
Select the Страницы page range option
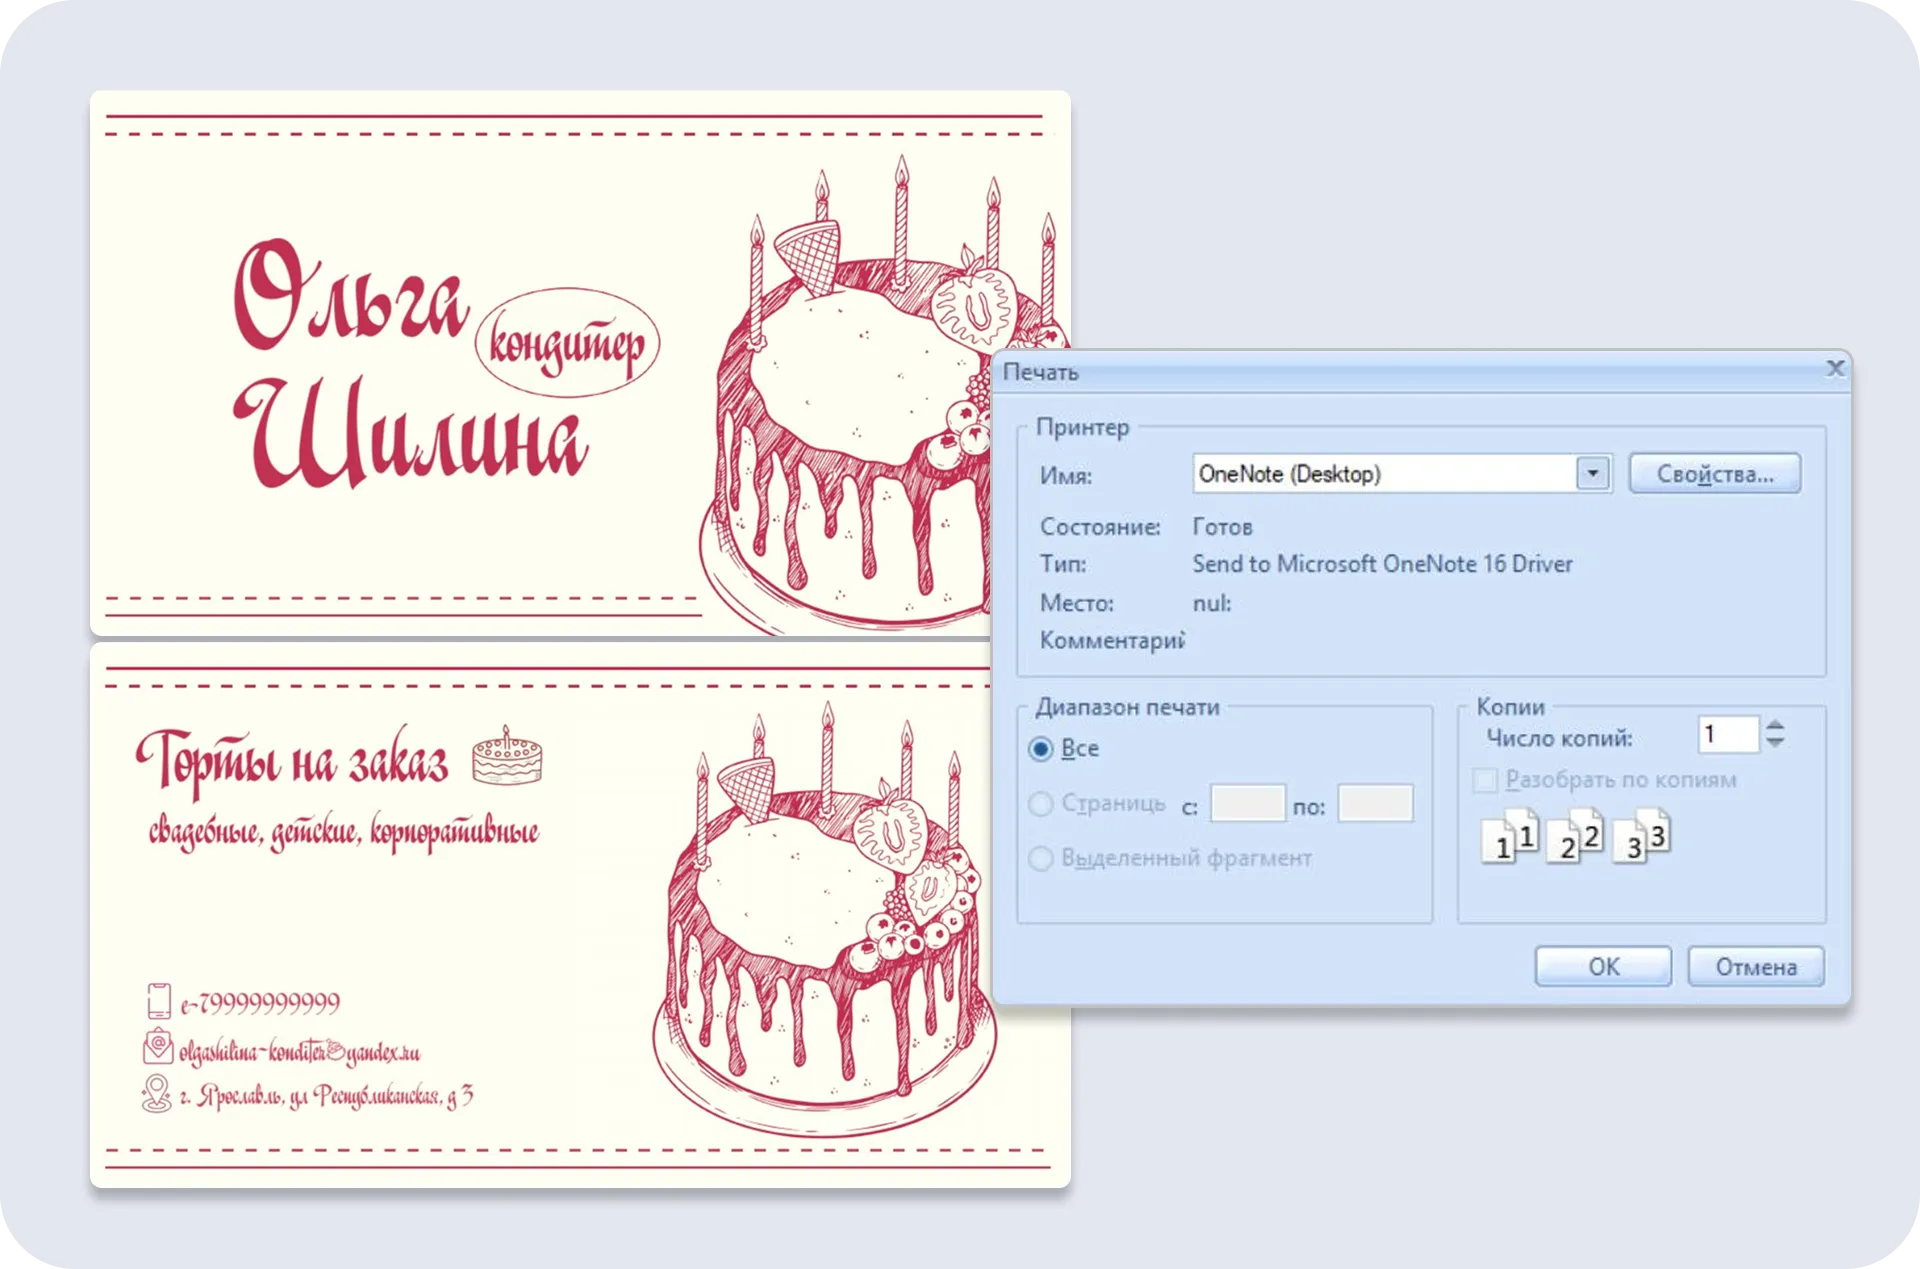(1041, 804)
